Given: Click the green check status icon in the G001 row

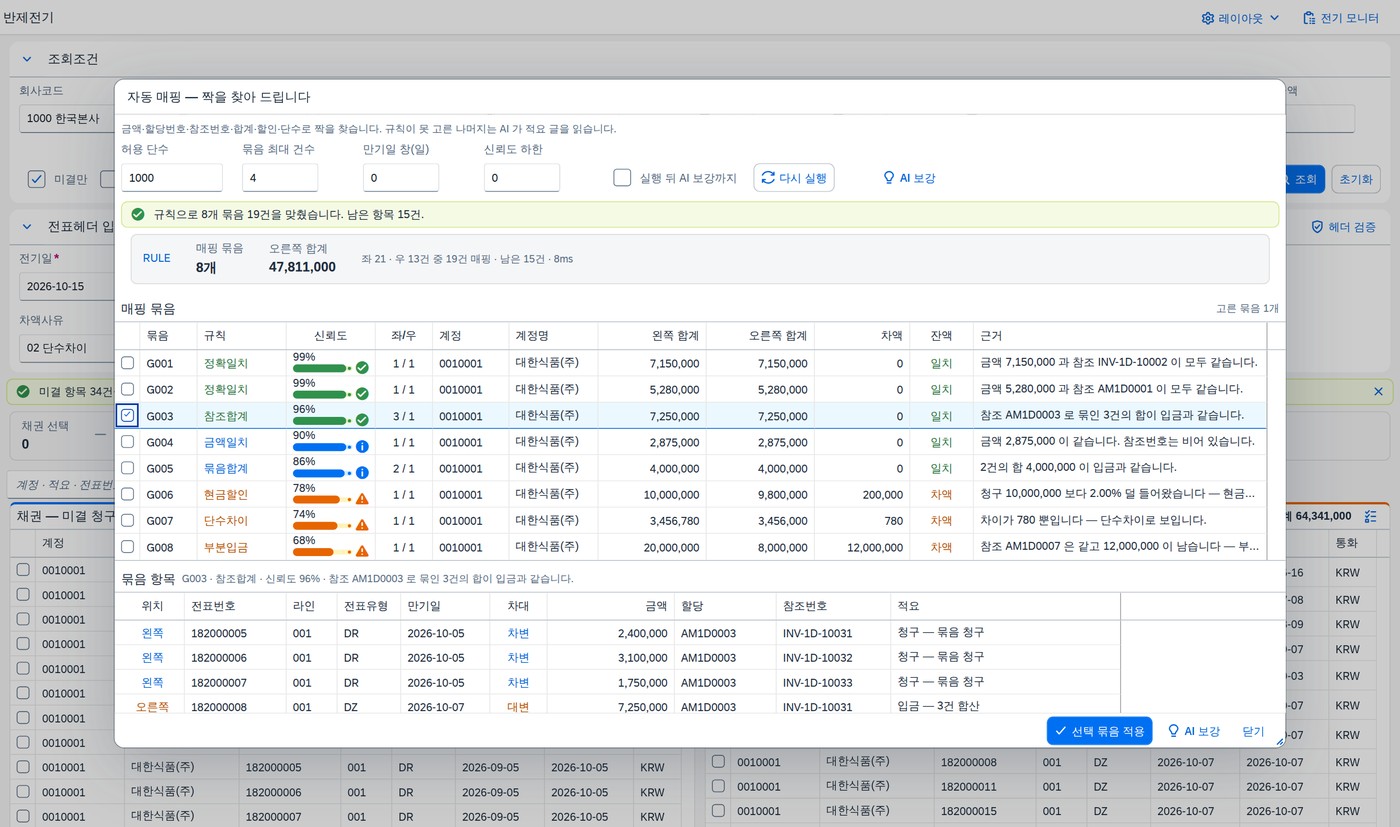Looking at the screenshot, I should [x=362, y=368].
